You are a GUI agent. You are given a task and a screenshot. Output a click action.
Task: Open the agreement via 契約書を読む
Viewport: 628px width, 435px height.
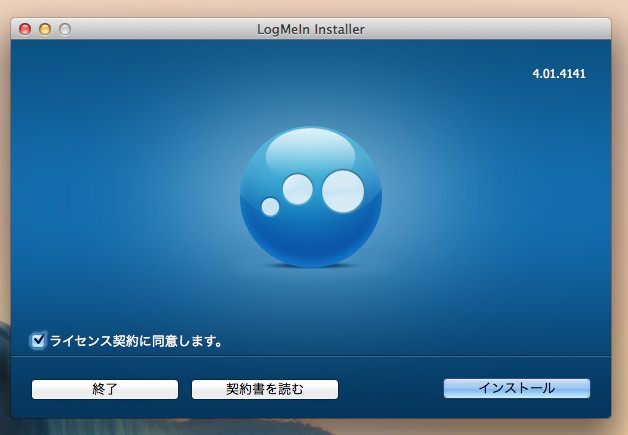point(265,389)
